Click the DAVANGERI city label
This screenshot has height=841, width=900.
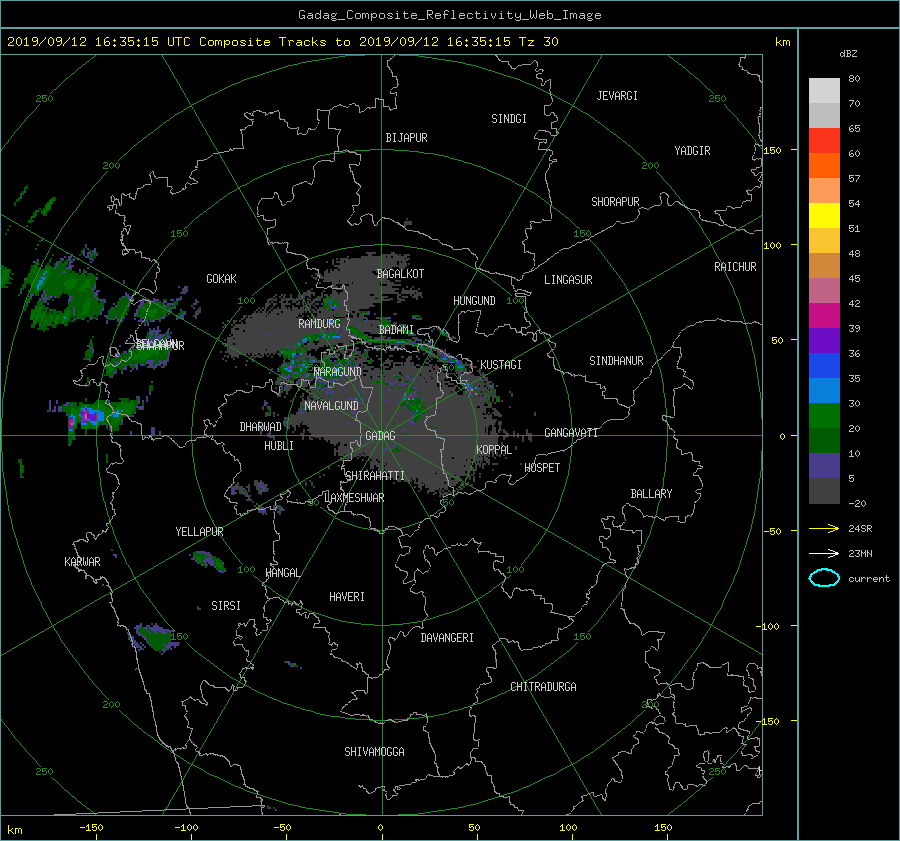(x=447, y=638)
